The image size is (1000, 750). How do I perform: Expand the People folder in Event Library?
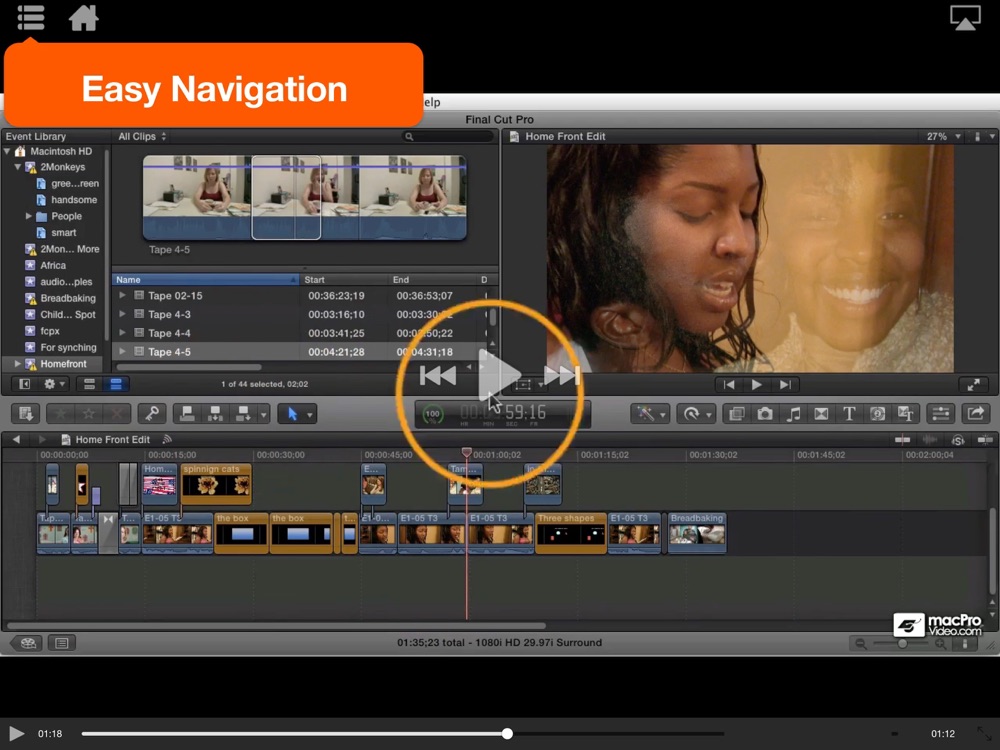point(29,216)
